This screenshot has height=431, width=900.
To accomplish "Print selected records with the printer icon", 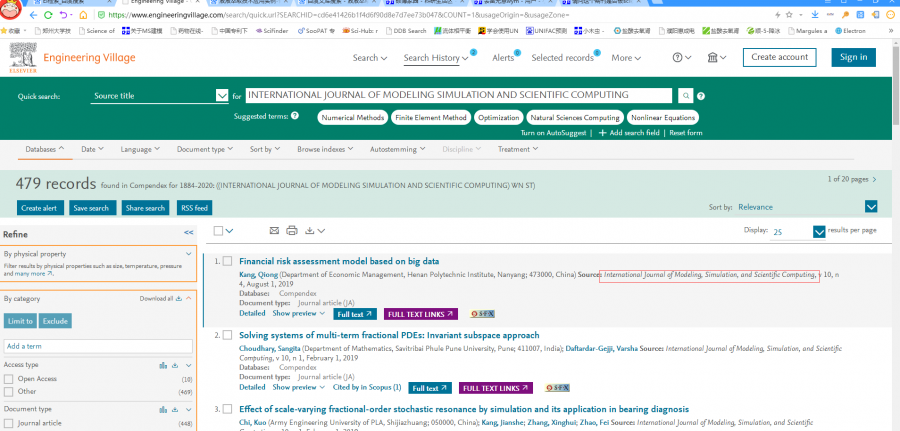I will [x=292, y=231].
